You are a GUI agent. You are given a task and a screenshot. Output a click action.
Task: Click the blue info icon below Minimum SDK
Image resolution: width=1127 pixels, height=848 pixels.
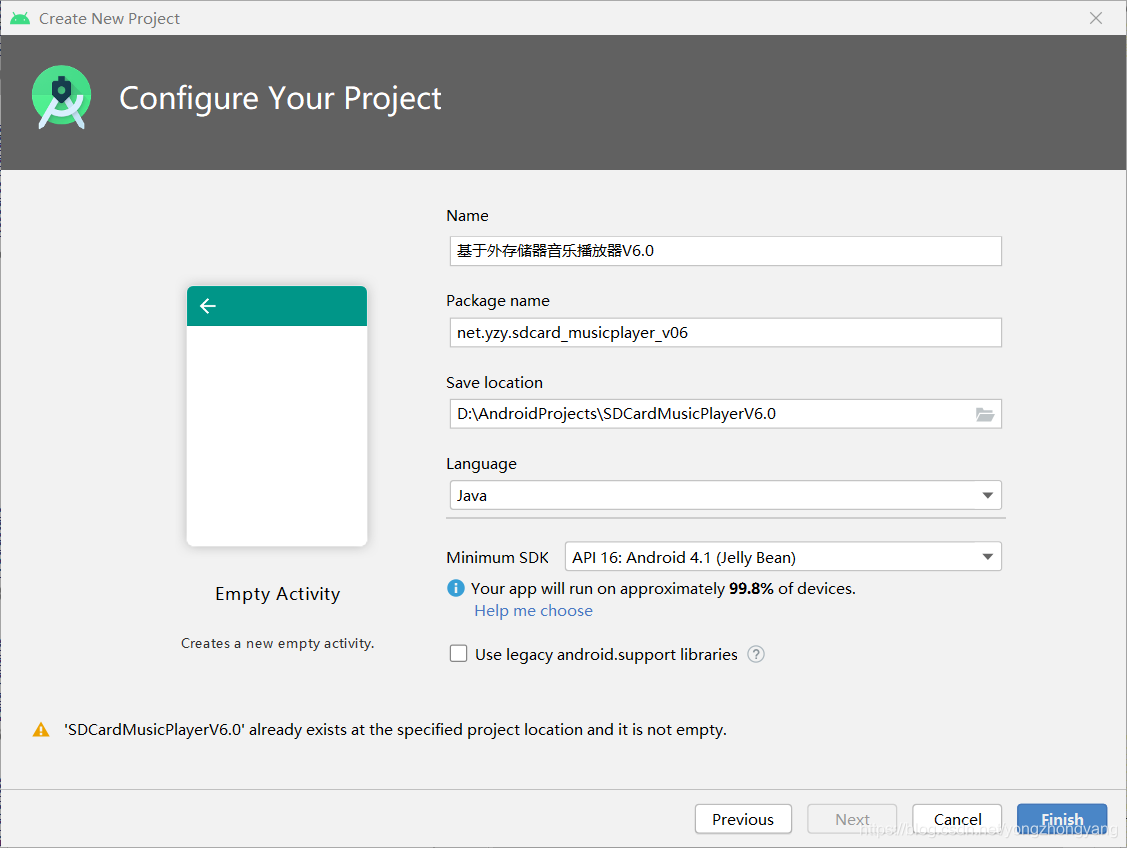coord(456,588)
